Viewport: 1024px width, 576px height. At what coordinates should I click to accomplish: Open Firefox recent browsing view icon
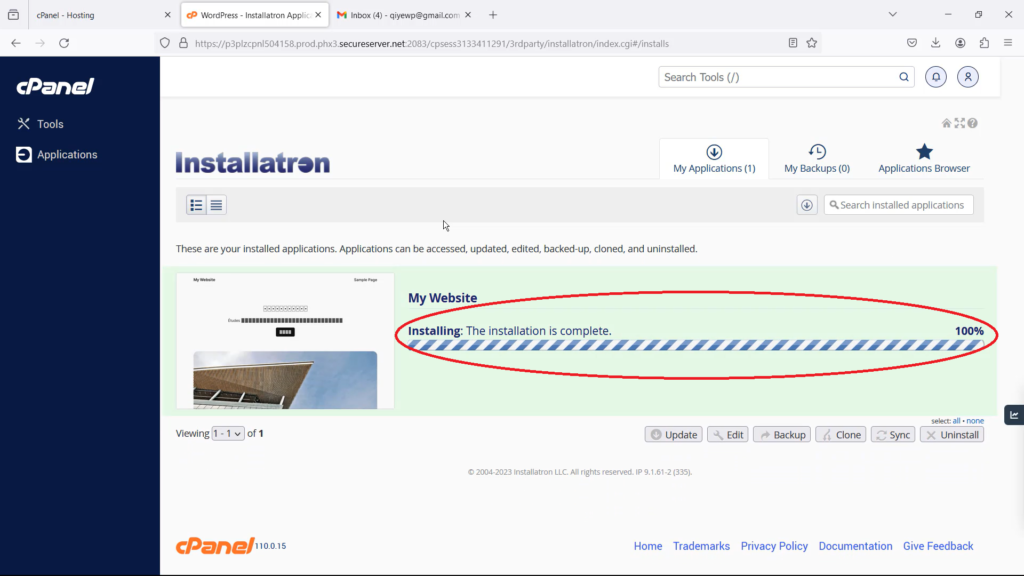click(x=14, y=14)
